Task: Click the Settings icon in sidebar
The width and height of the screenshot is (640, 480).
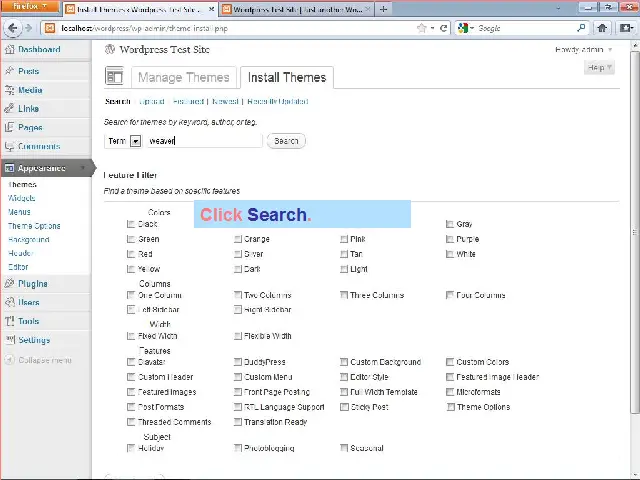Action: (x=9, y=340)
